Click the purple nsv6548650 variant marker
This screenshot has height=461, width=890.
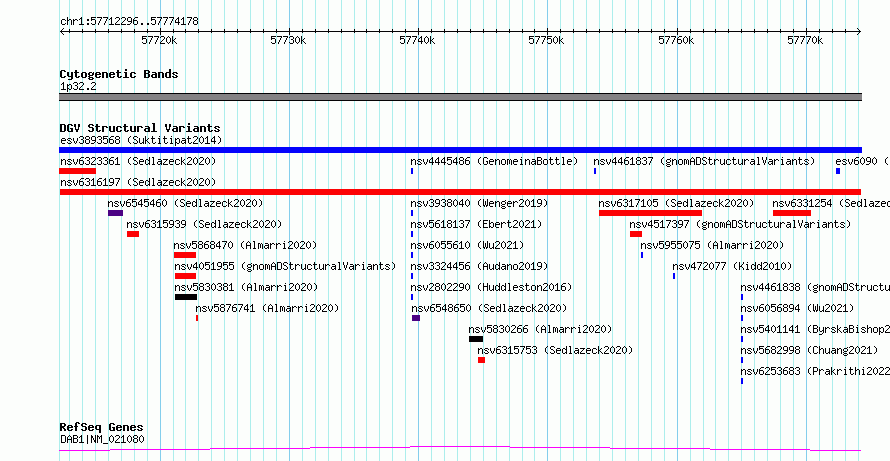415,318
